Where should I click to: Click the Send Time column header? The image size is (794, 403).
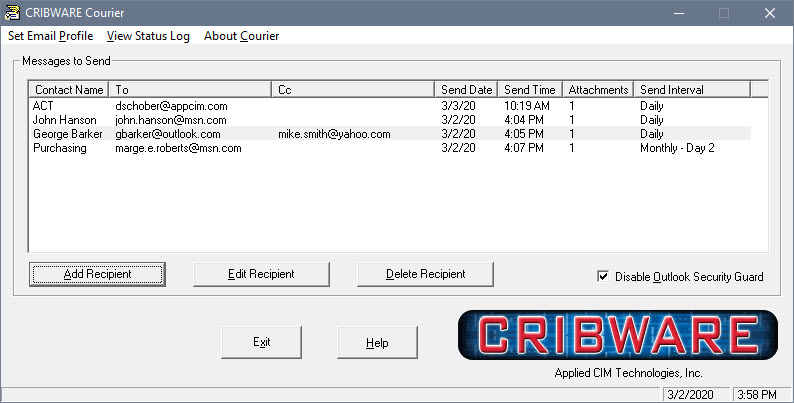[530, 90]
